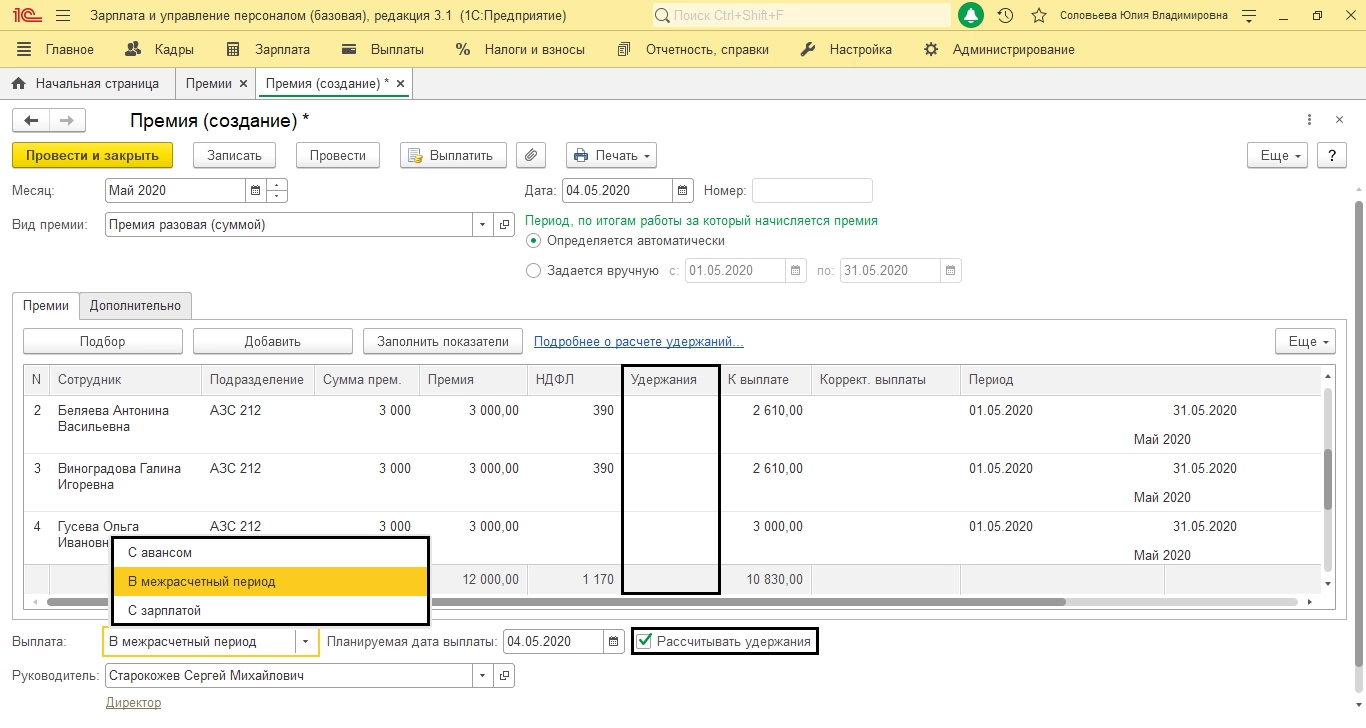Select Задается вручную radio button
The image size is (1366, 728).
click(x=534, y=271)
